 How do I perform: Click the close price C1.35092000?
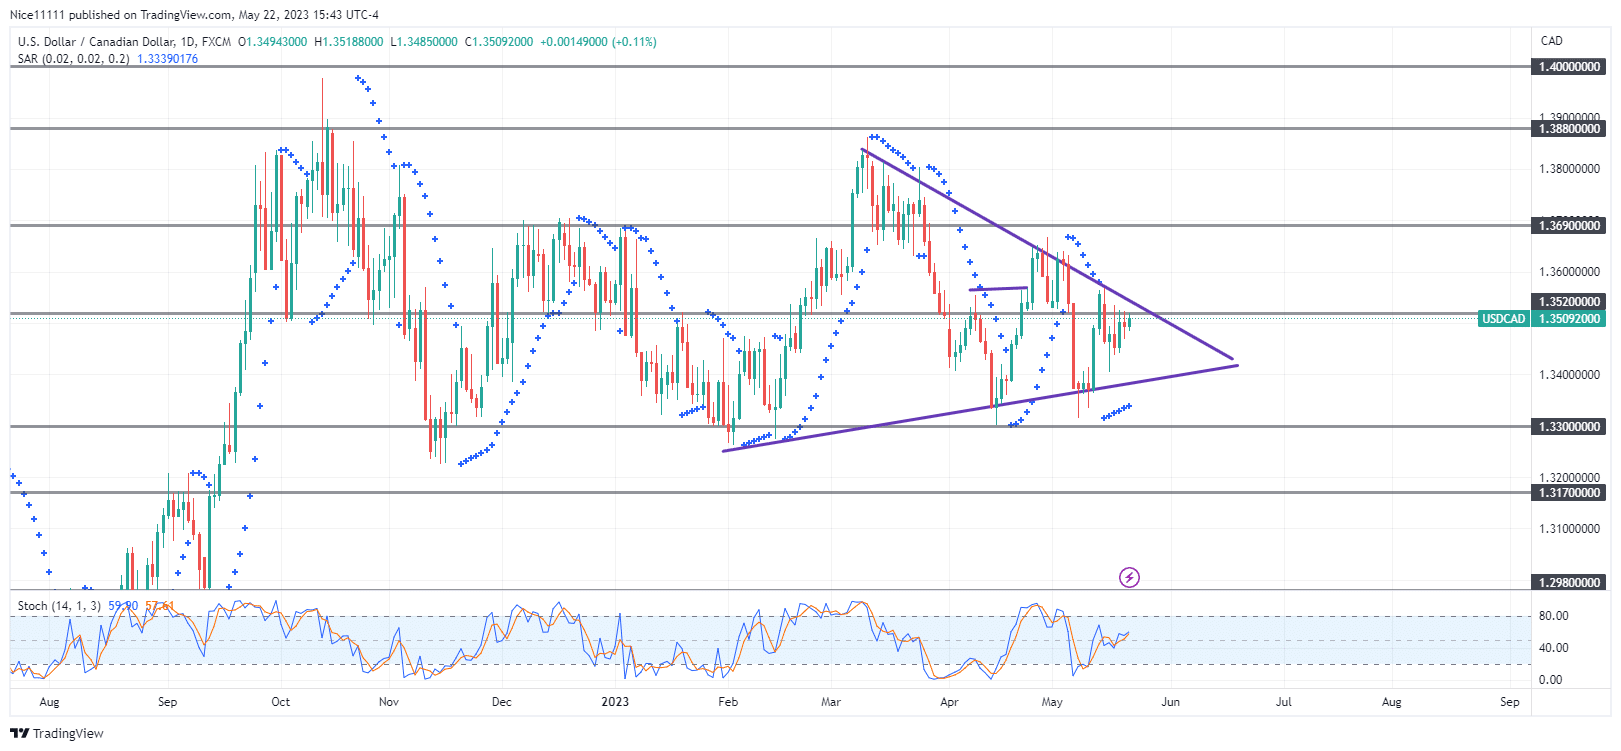click(498, 42)
